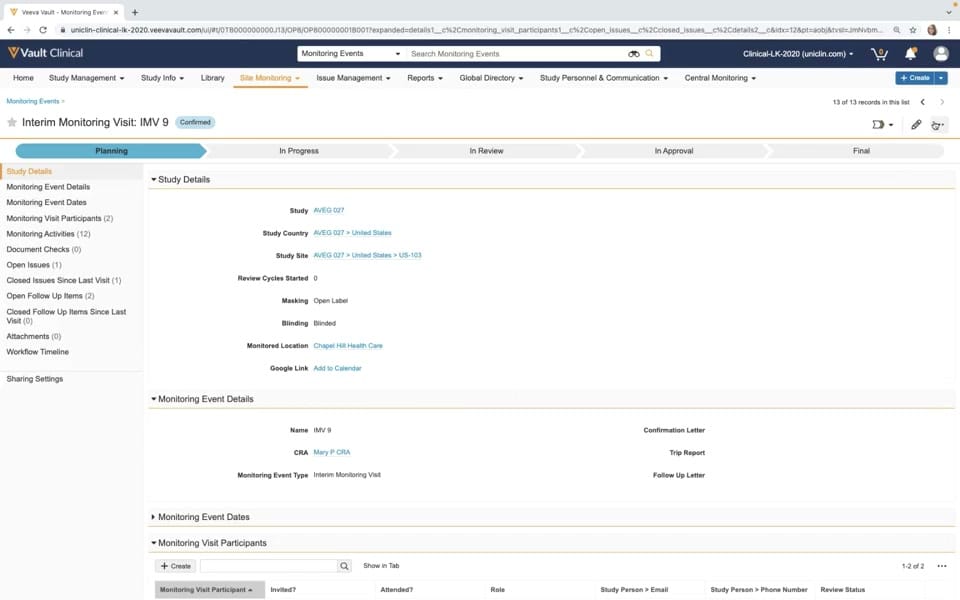Click the Vault Clinical logo
This screenshot has width=960, height=600.
[x=45, y=53]
